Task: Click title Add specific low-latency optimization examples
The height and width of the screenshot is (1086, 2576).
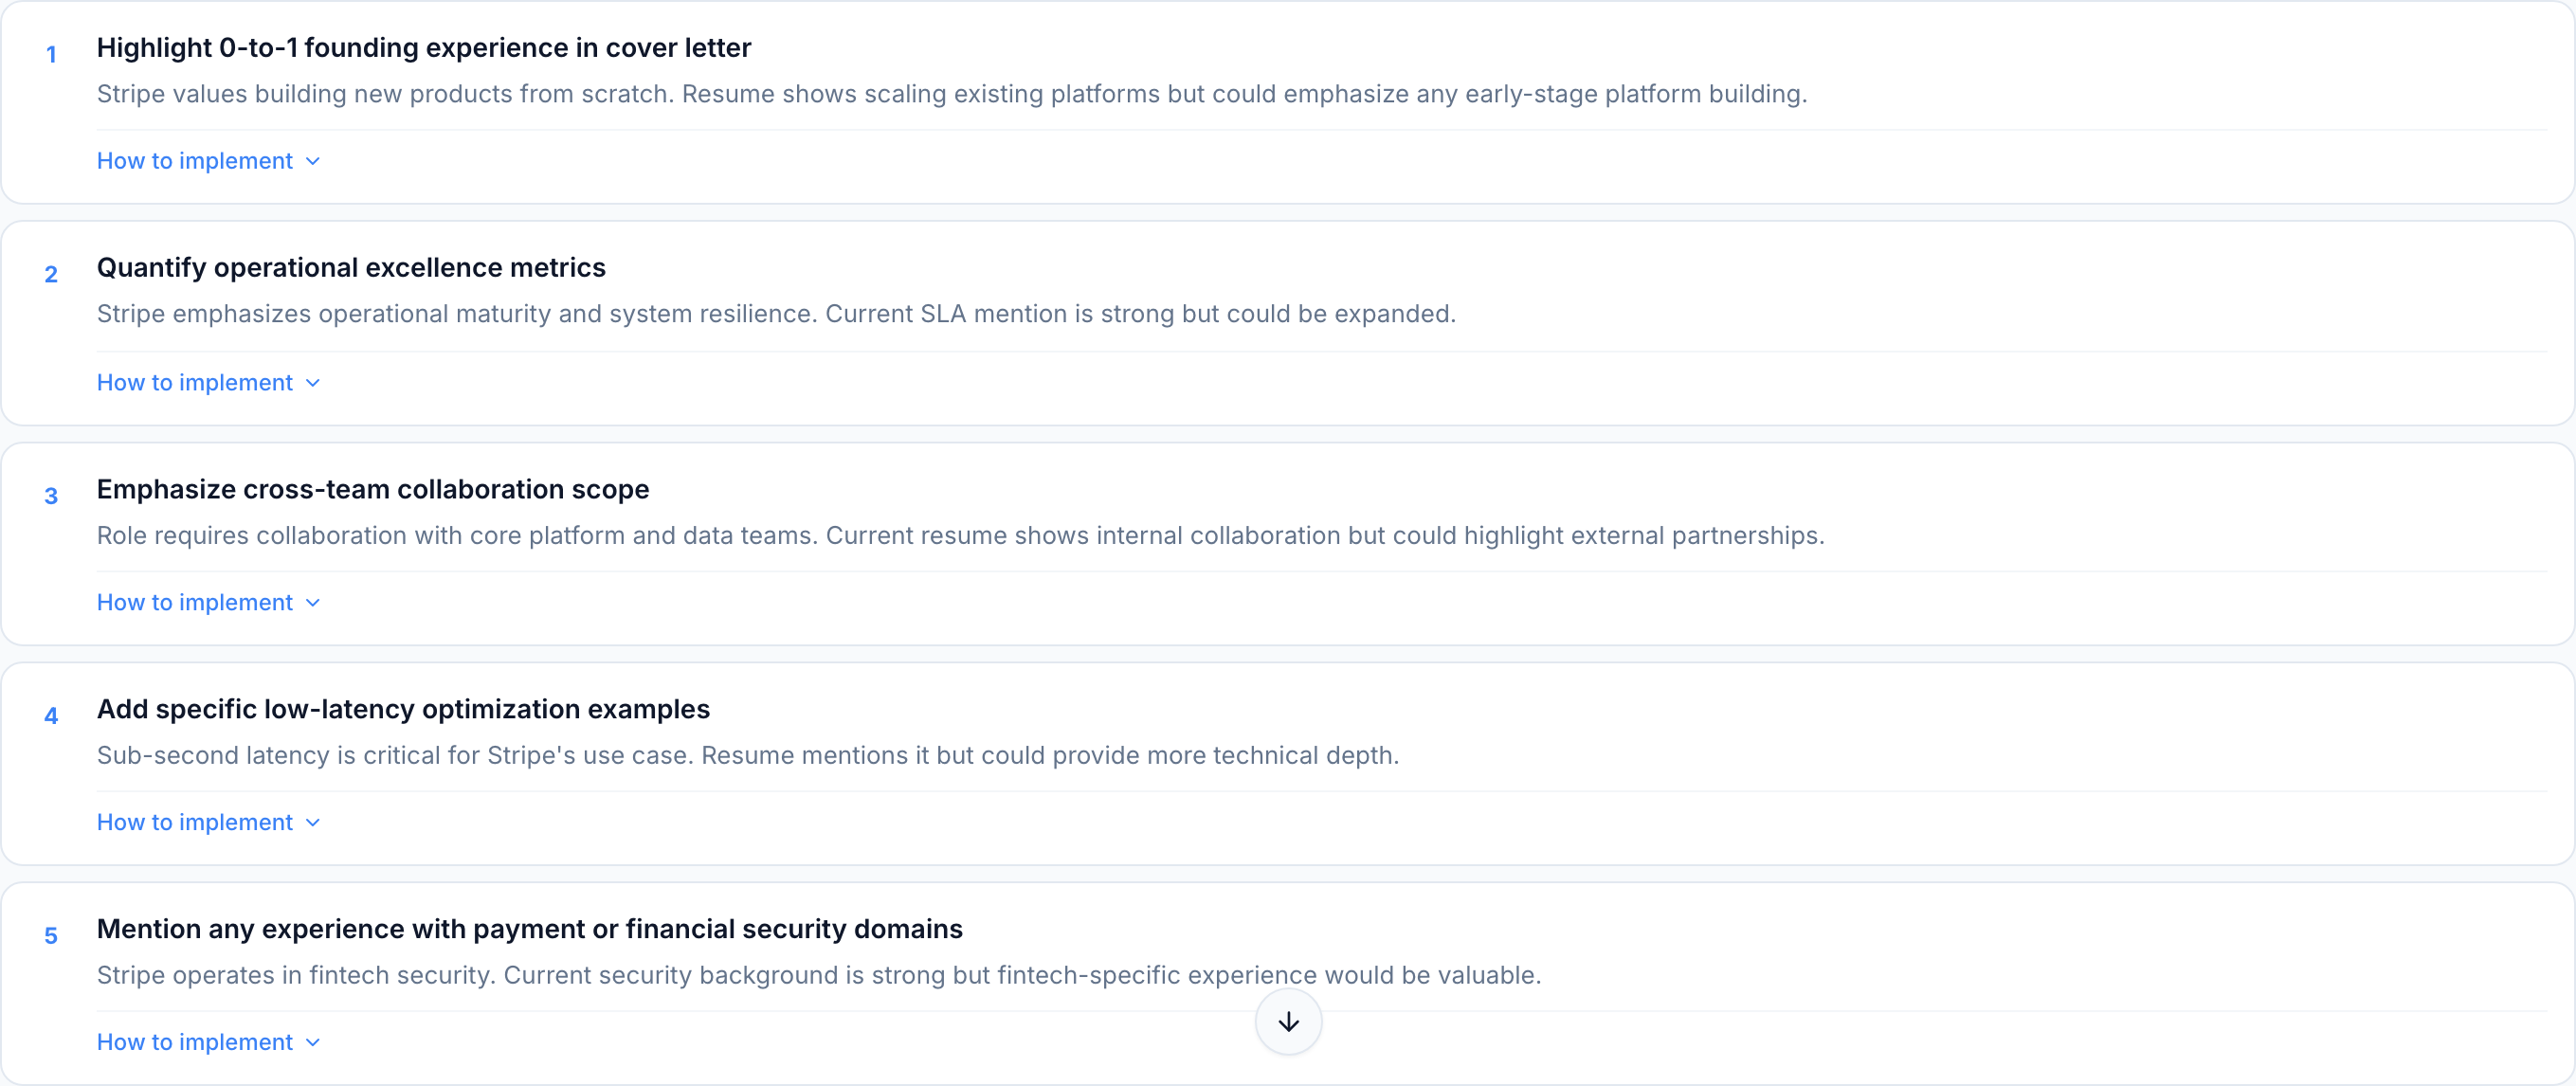Action: coord(403,709)
